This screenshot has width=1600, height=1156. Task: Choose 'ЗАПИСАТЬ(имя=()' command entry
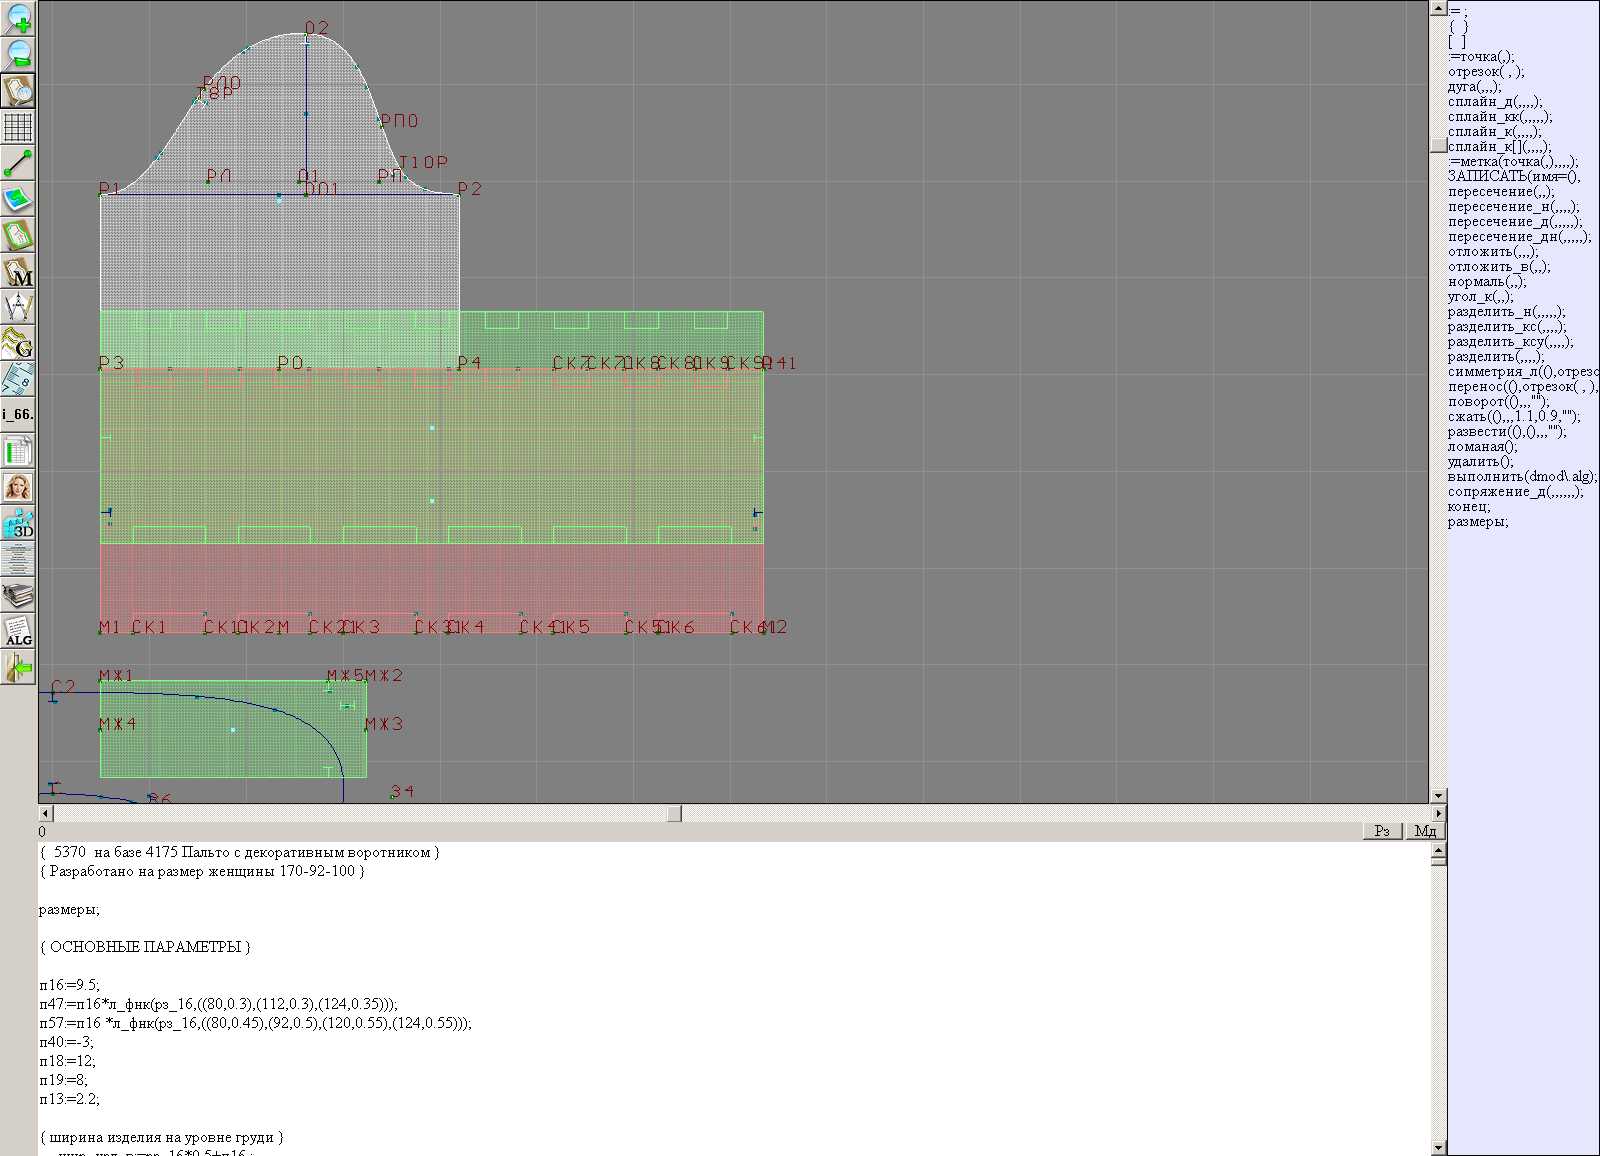tap(1513, 177)
